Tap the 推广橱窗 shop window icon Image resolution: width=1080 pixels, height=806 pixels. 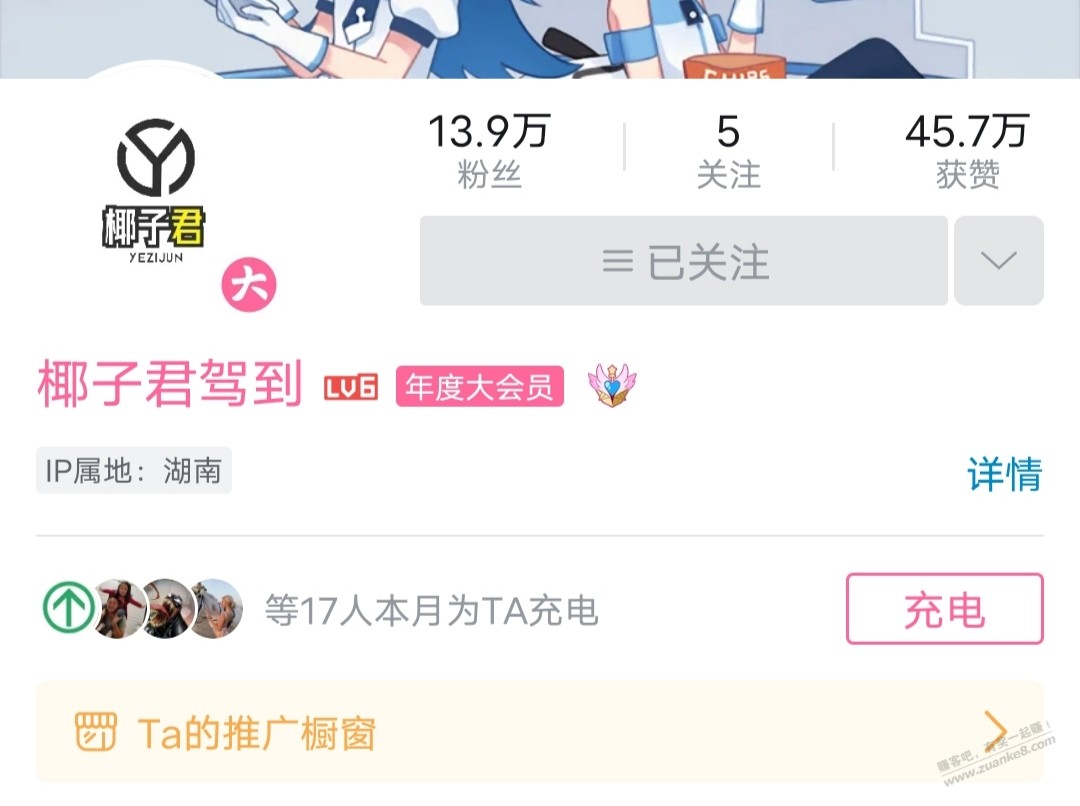pos(96,732)
